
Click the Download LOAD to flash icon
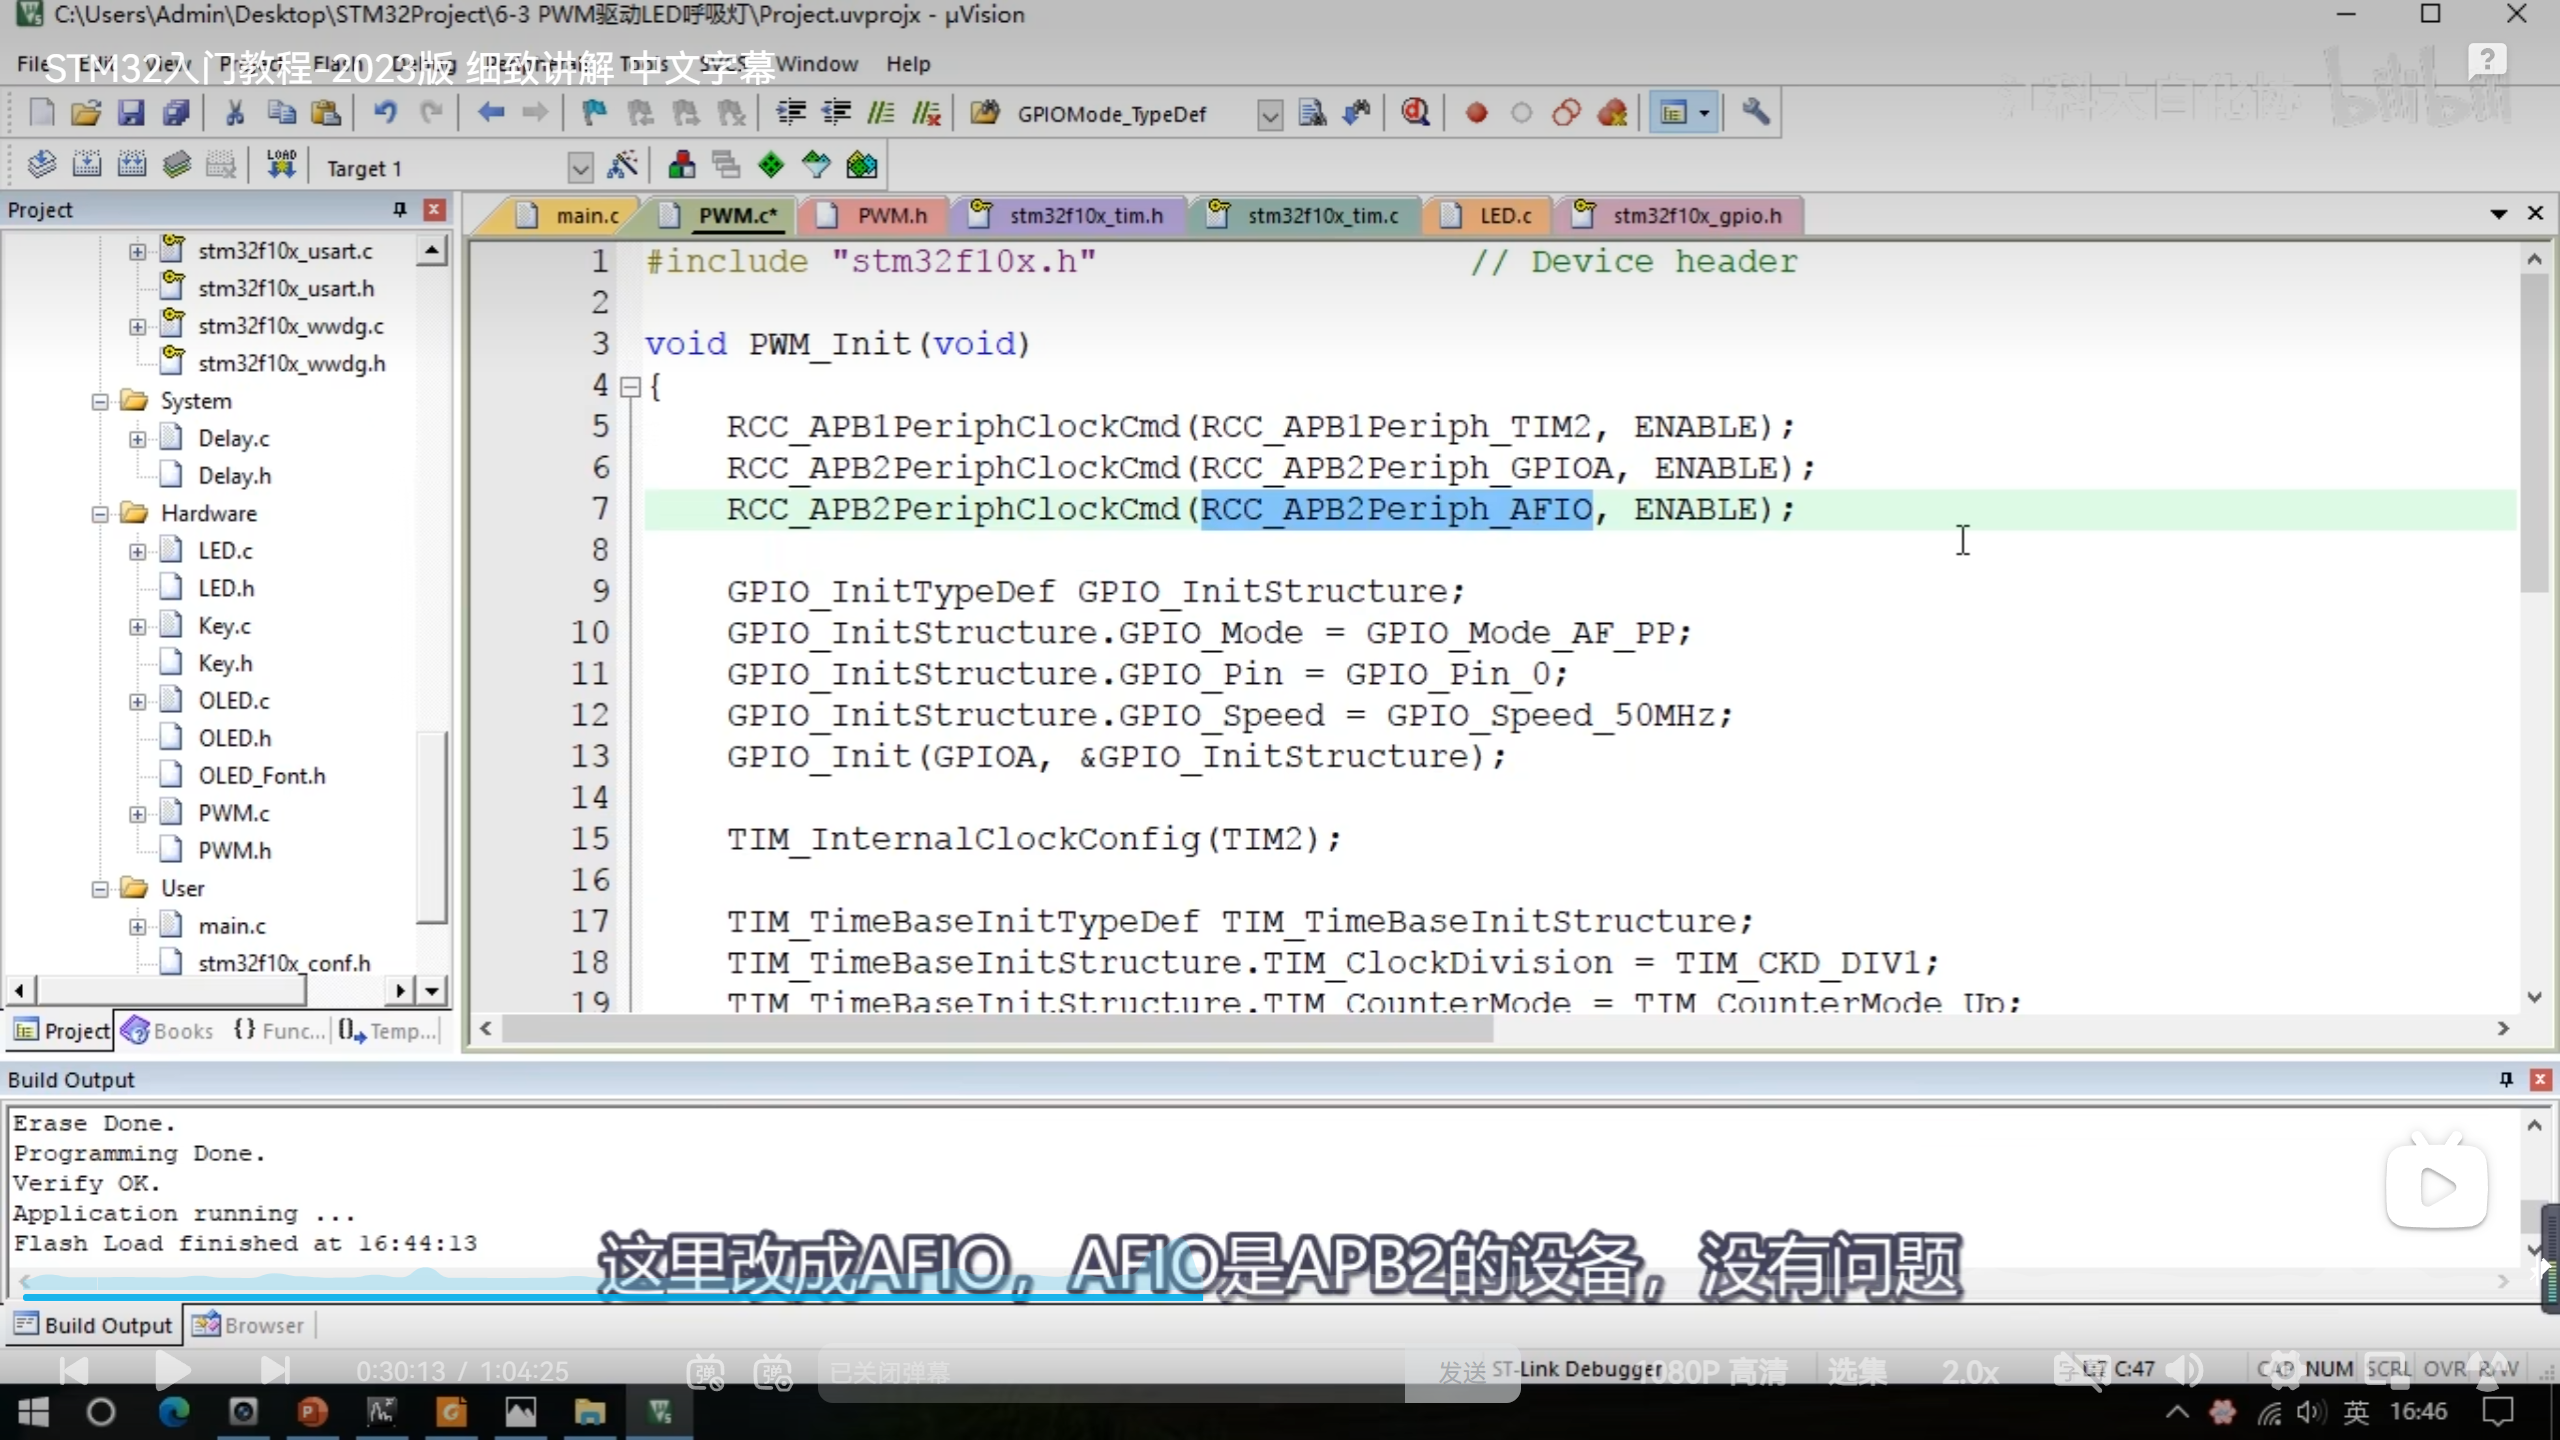(281, 165)
